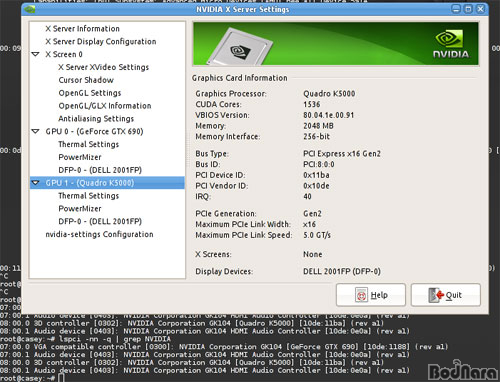Click the Help button lifebuoy icon

361,295
